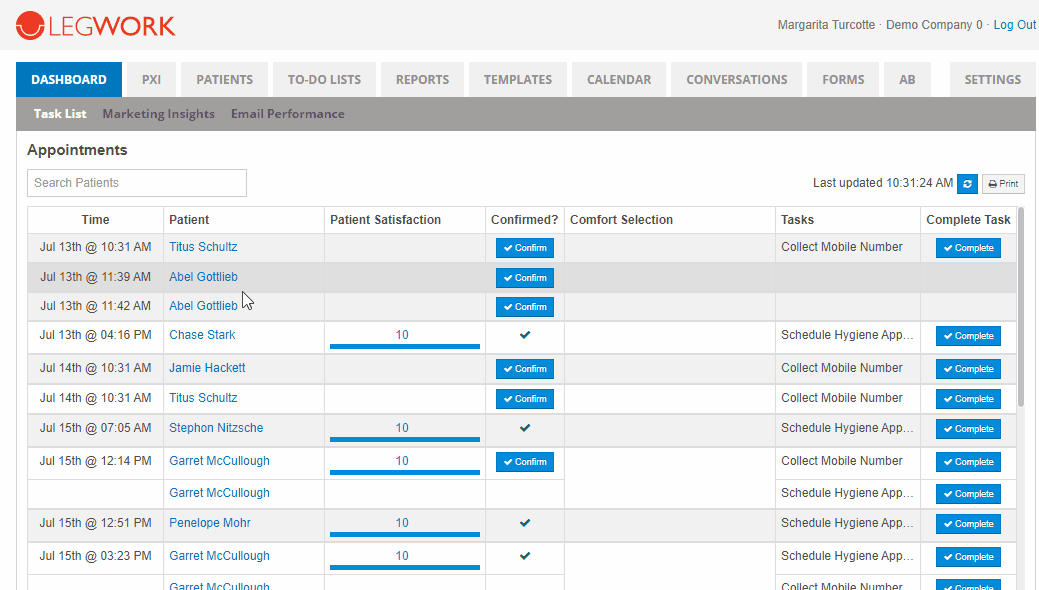Complete Collect Mobile Number task for Jamie Hackett

coord(968,369)
